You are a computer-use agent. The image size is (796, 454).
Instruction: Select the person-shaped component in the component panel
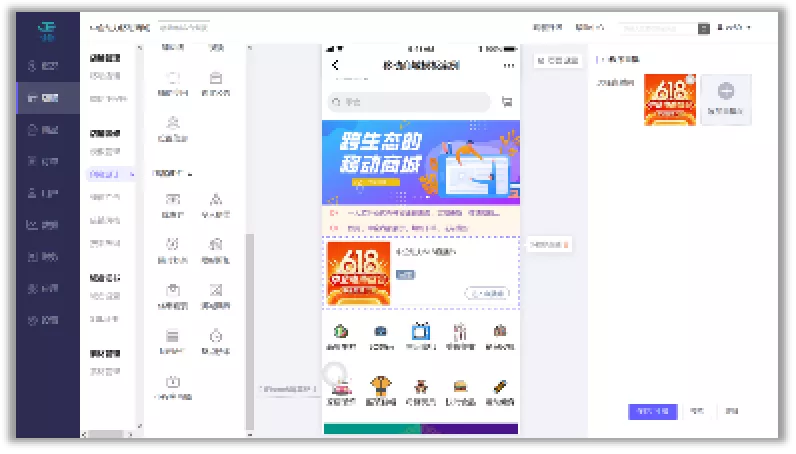(x=173, y=123)
